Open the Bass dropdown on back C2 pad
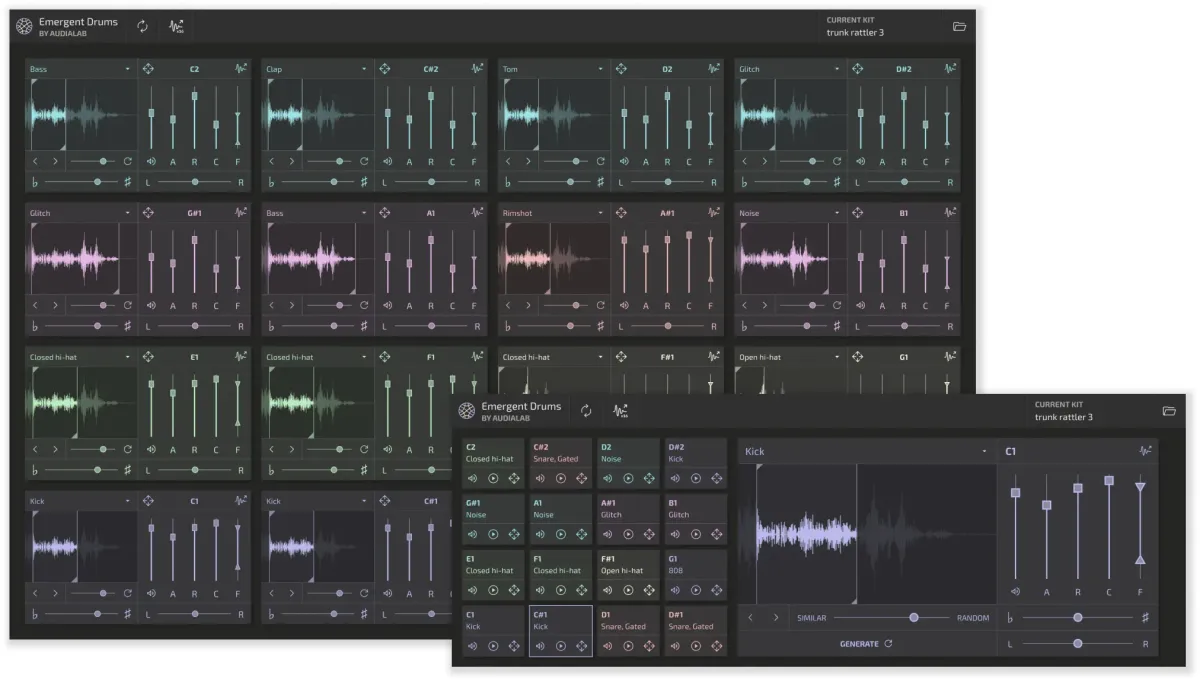Viewport: 1200px width, 681px height. [x=81, y=69]
